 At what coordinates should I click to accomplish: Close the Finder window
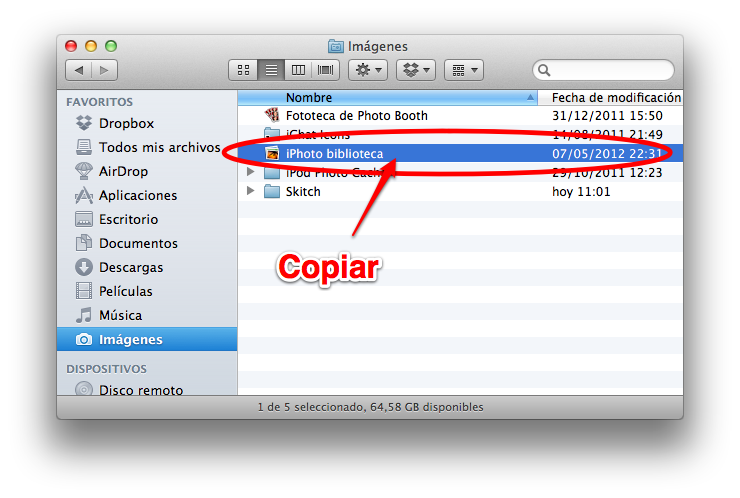[x=71, y=46]
